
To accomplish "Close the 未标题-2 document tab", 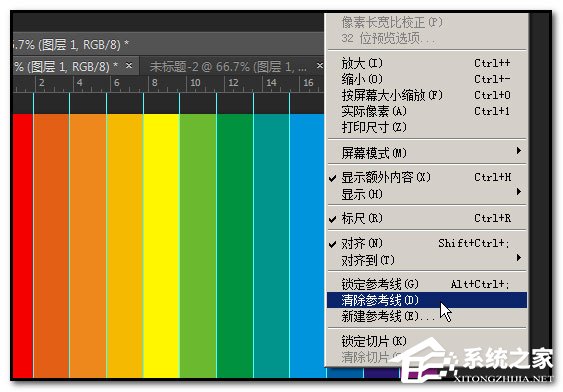I will tap(319, 66).
